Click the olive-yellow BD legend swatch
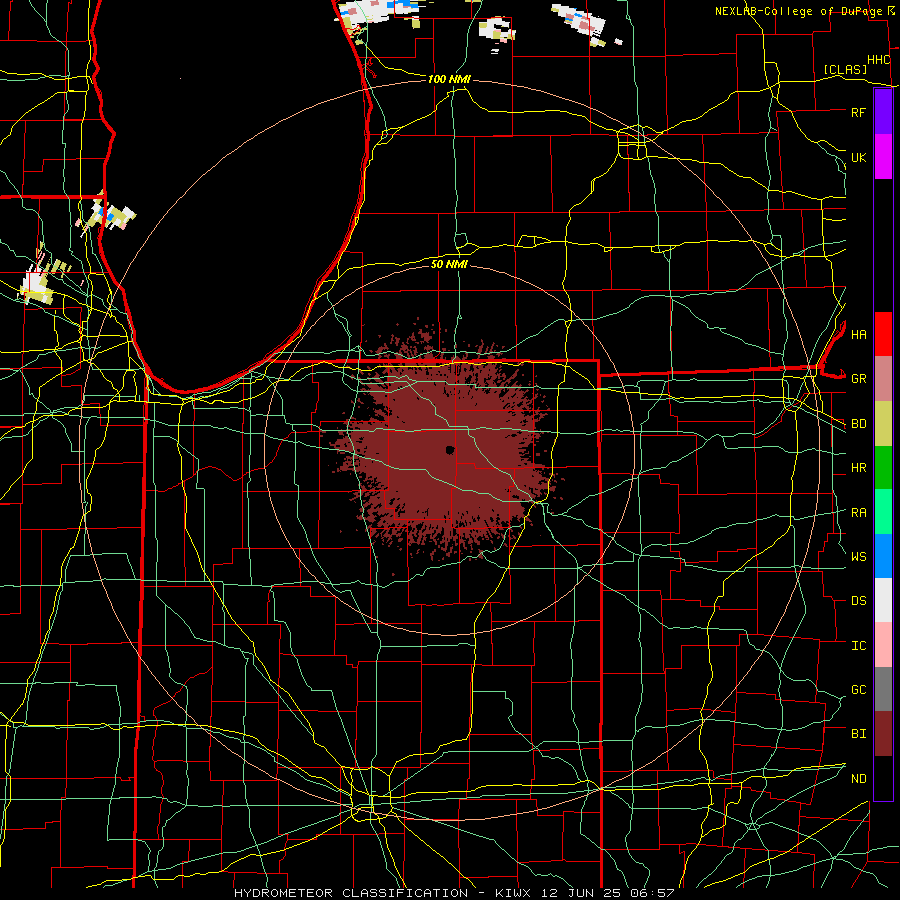 883,424
